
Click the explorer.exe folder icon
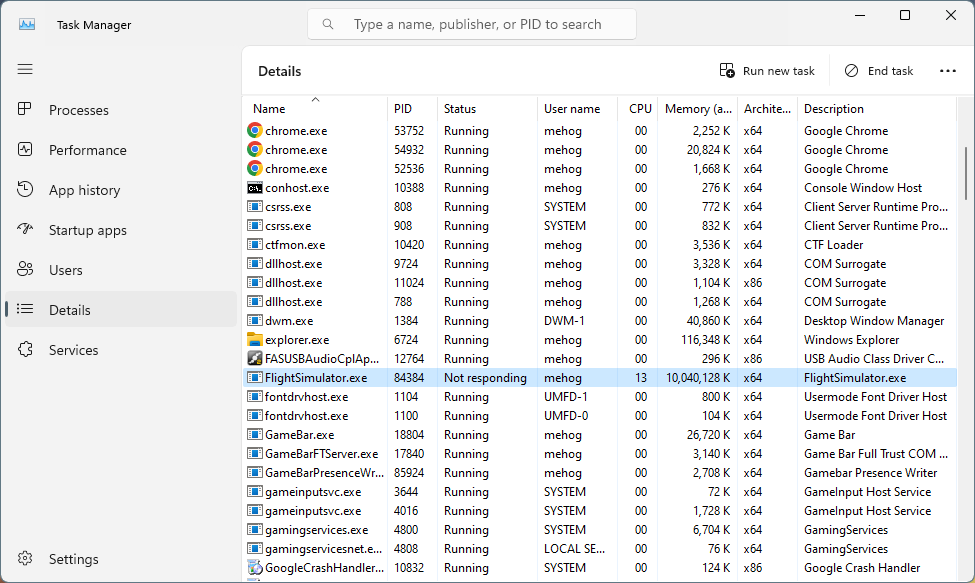[254, 339]
